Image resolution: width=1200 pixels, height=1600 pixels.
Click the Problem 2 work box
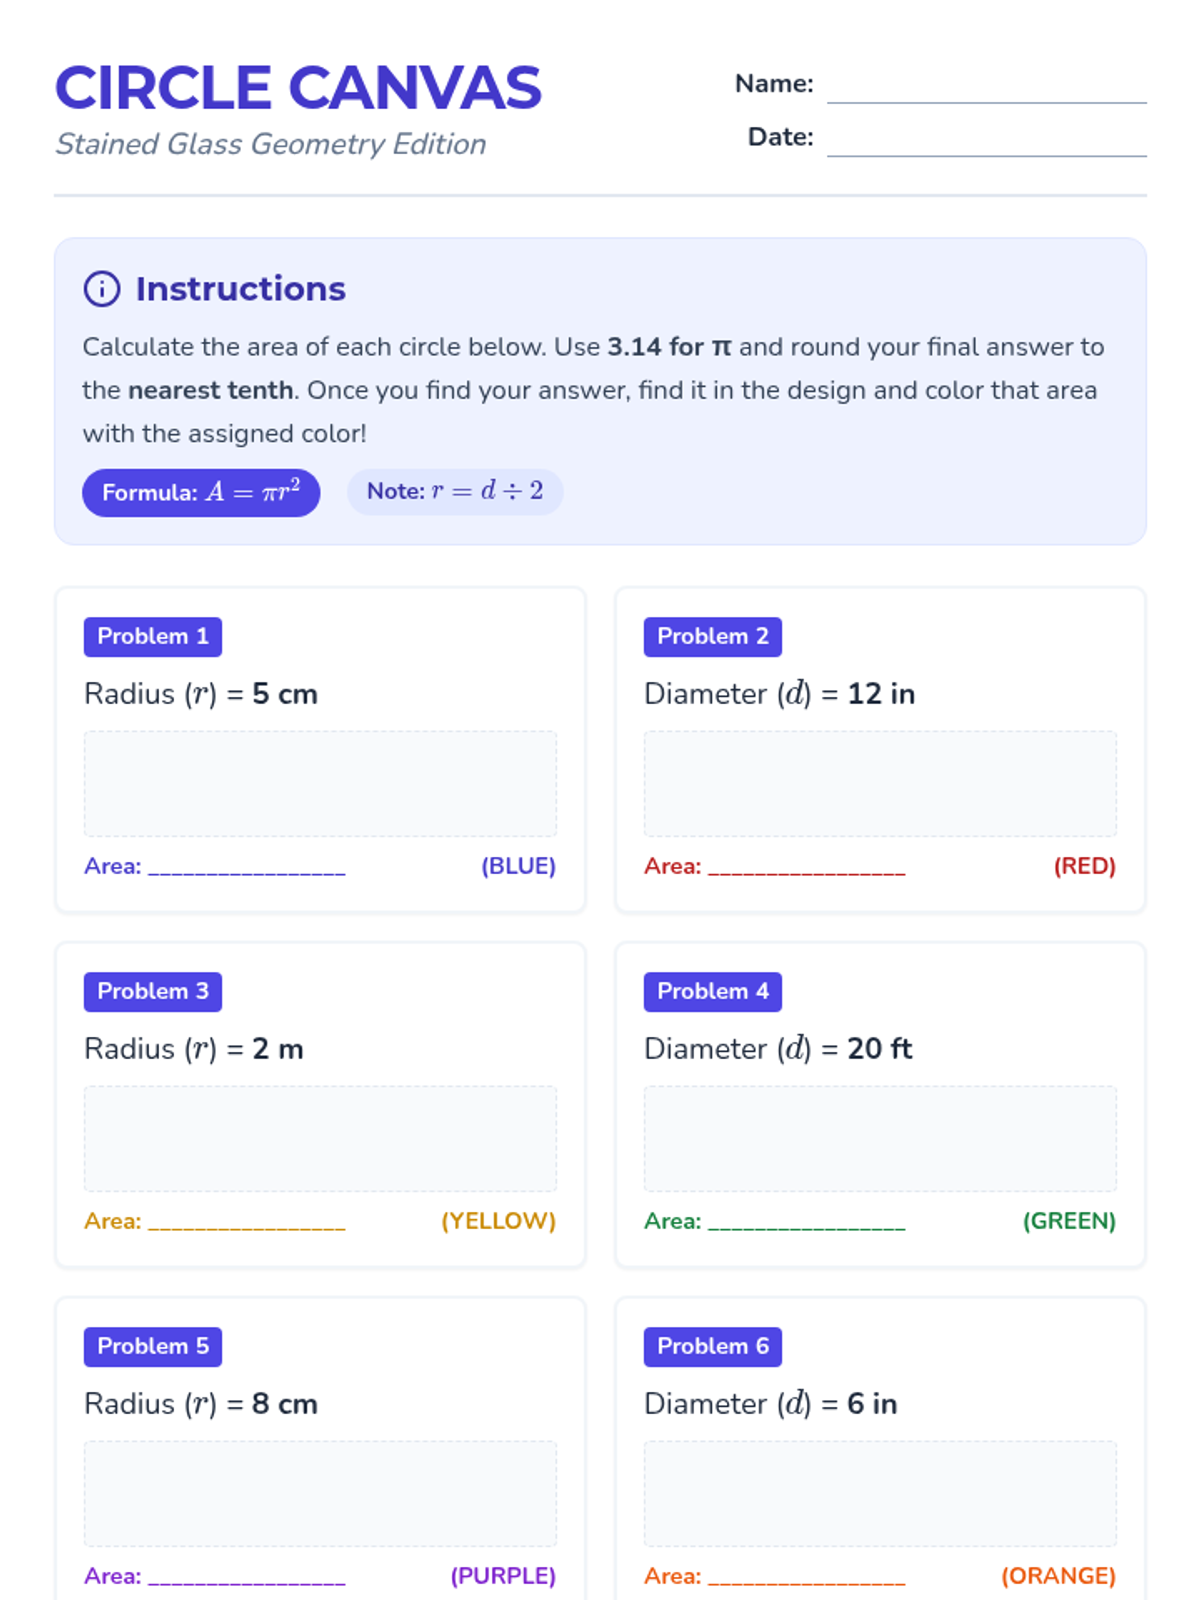pos(880,784)
